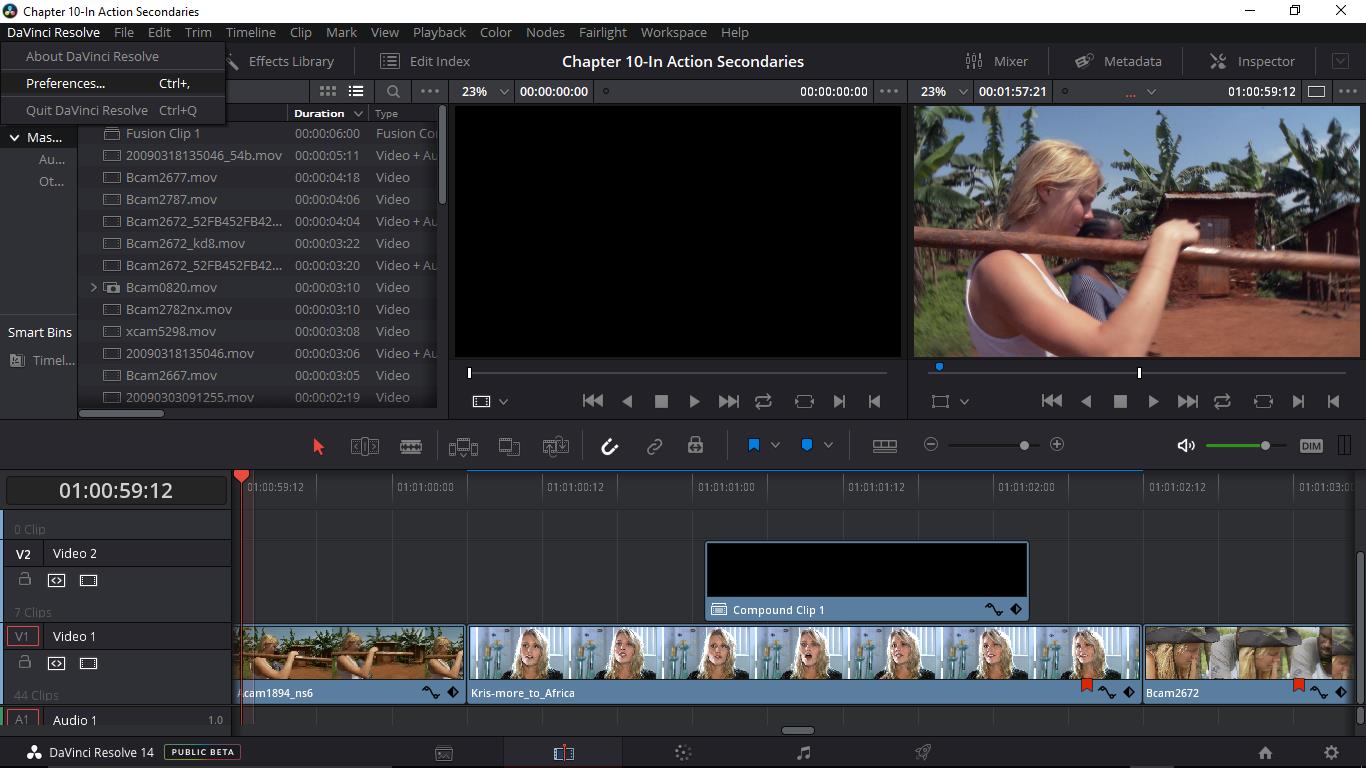
Task: Adjust the timeline zoom slider handle
Action: 1024,445
